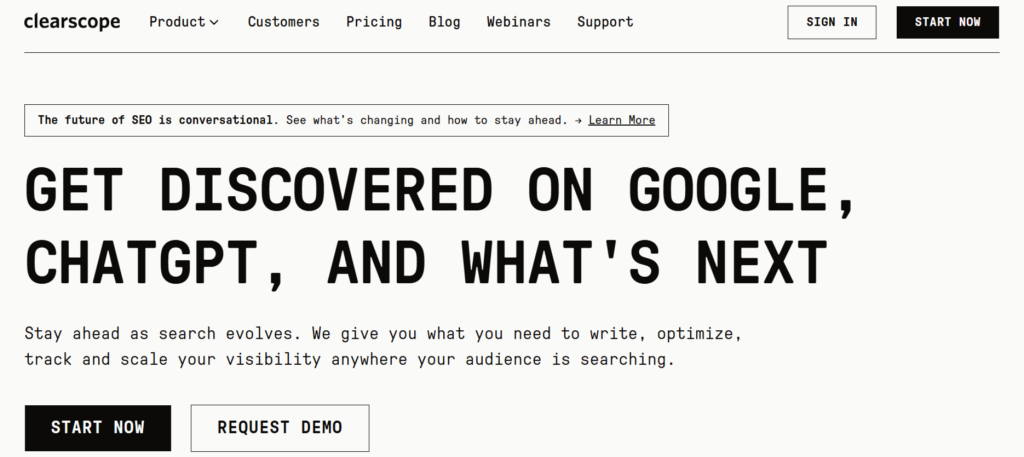Viewport: 1024px width, 457px height.
Task: Open the Product menu label
Action: click(x=177, y=21)
